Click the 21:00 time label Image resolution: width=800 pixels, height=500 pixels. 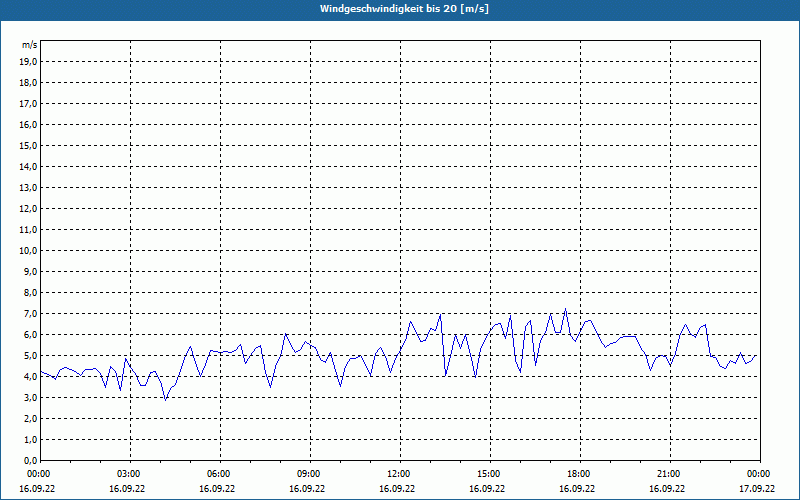pyautogui.click(x=670, y=474)
